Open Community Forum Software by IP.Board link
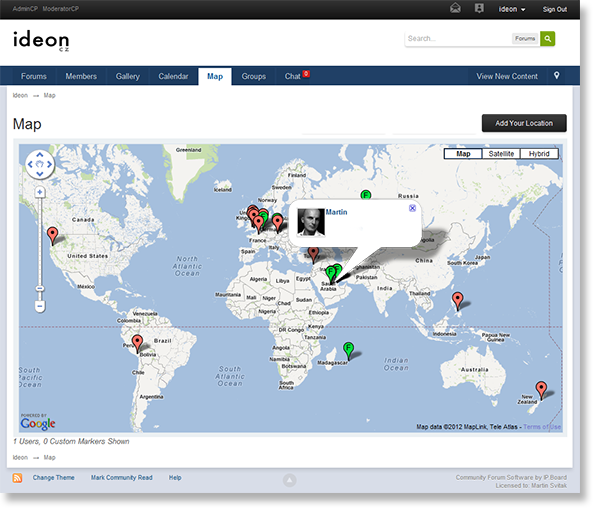The image size is (600, 515). coord(511,478)
